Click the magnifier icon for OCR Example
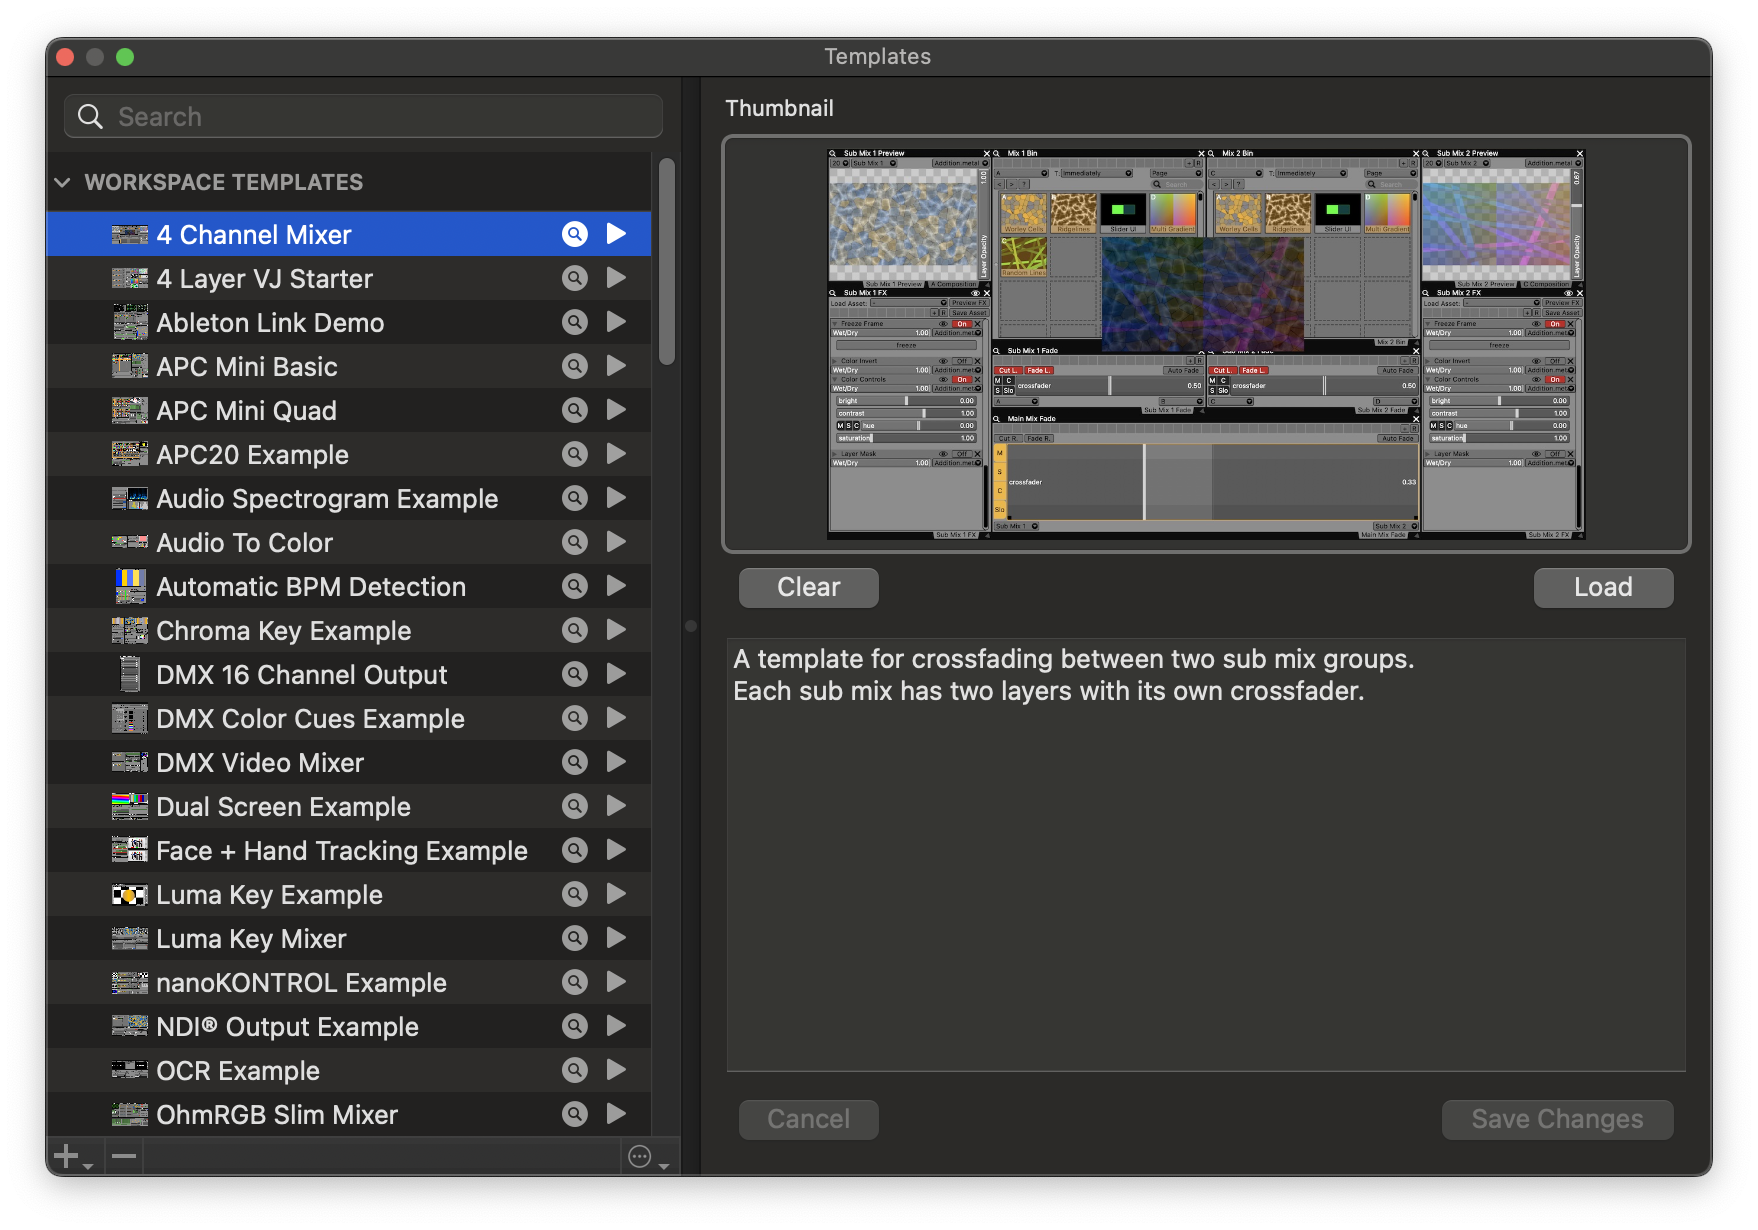Image resolution: width=1758 pixels, height=1230 pixels. (x=575, y=1070)
